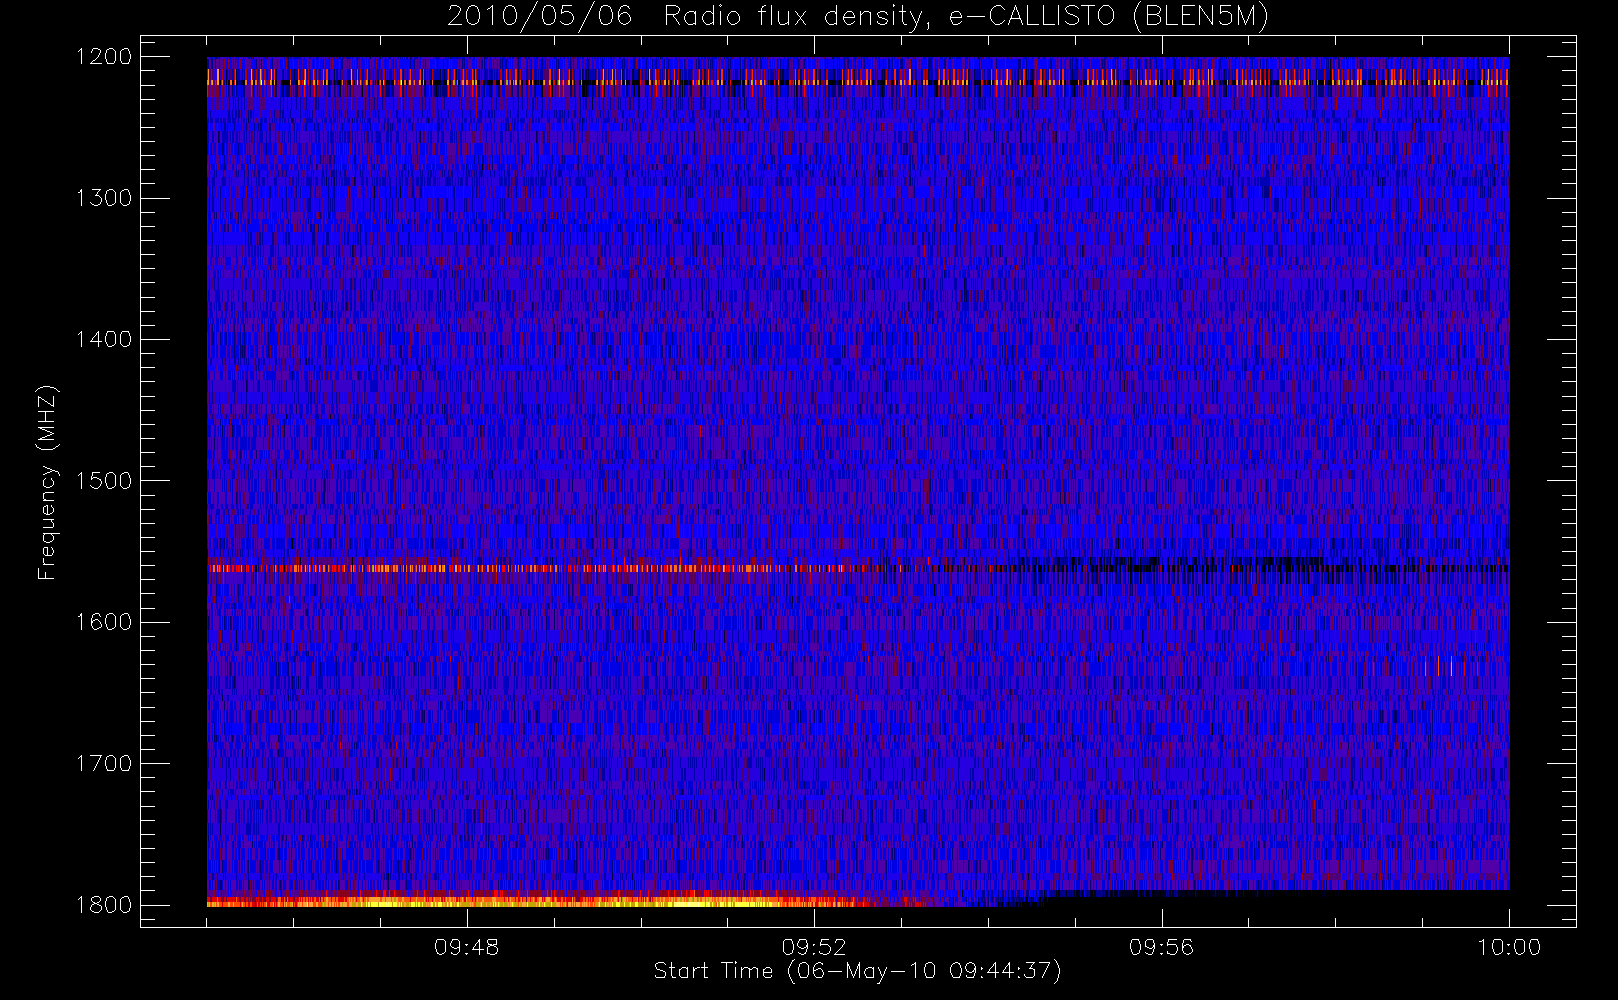Image resolution: width=1618 pixels, height=1000 pixels.
Task: Click the 1600 frequency tick label
Action: point(104,622)
